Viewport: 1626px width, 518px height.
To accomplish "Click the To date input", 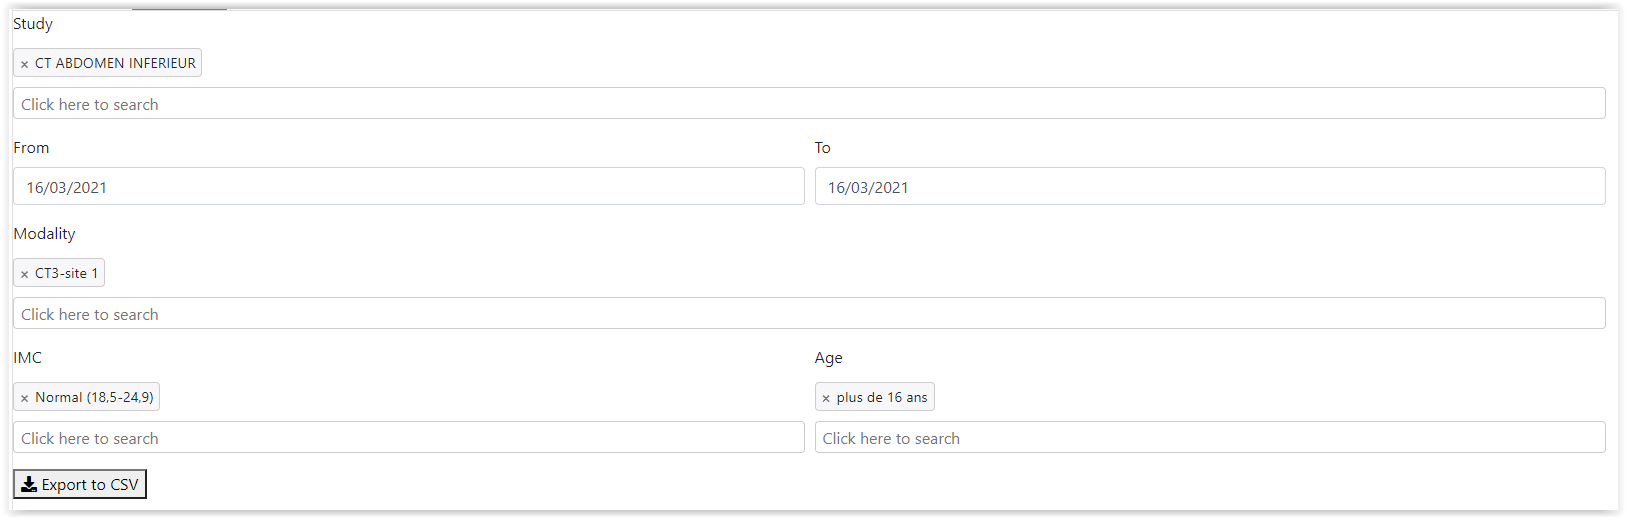I will [x=1209, y=187].
